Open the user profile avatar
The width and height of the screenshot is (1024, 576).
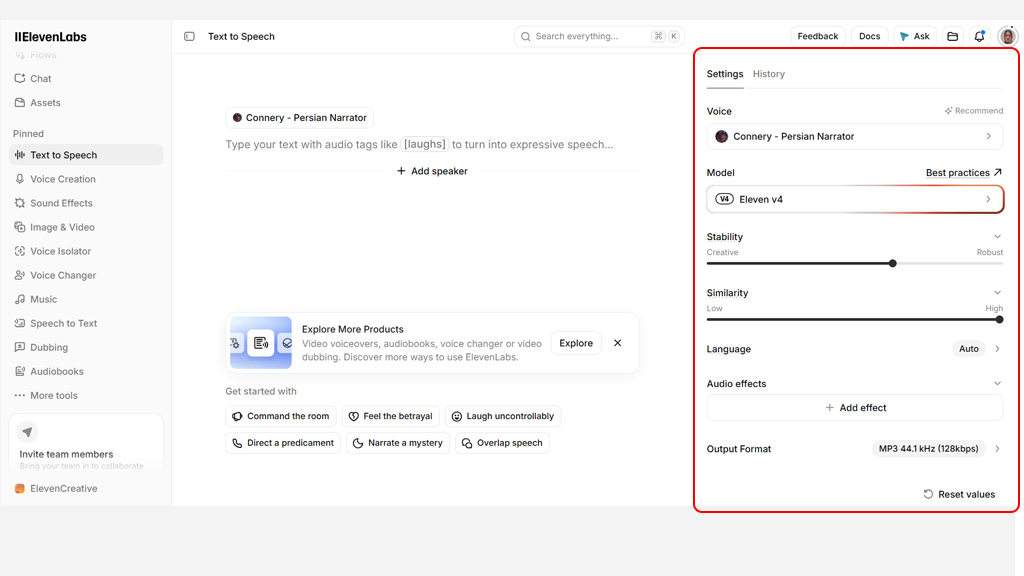click(x=1008, y=37)
